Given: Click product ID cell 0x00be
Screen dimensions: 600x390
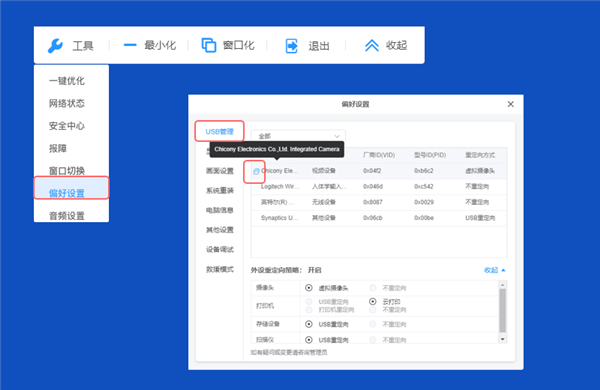Looking at the screenshot, I should click(424, 218).
